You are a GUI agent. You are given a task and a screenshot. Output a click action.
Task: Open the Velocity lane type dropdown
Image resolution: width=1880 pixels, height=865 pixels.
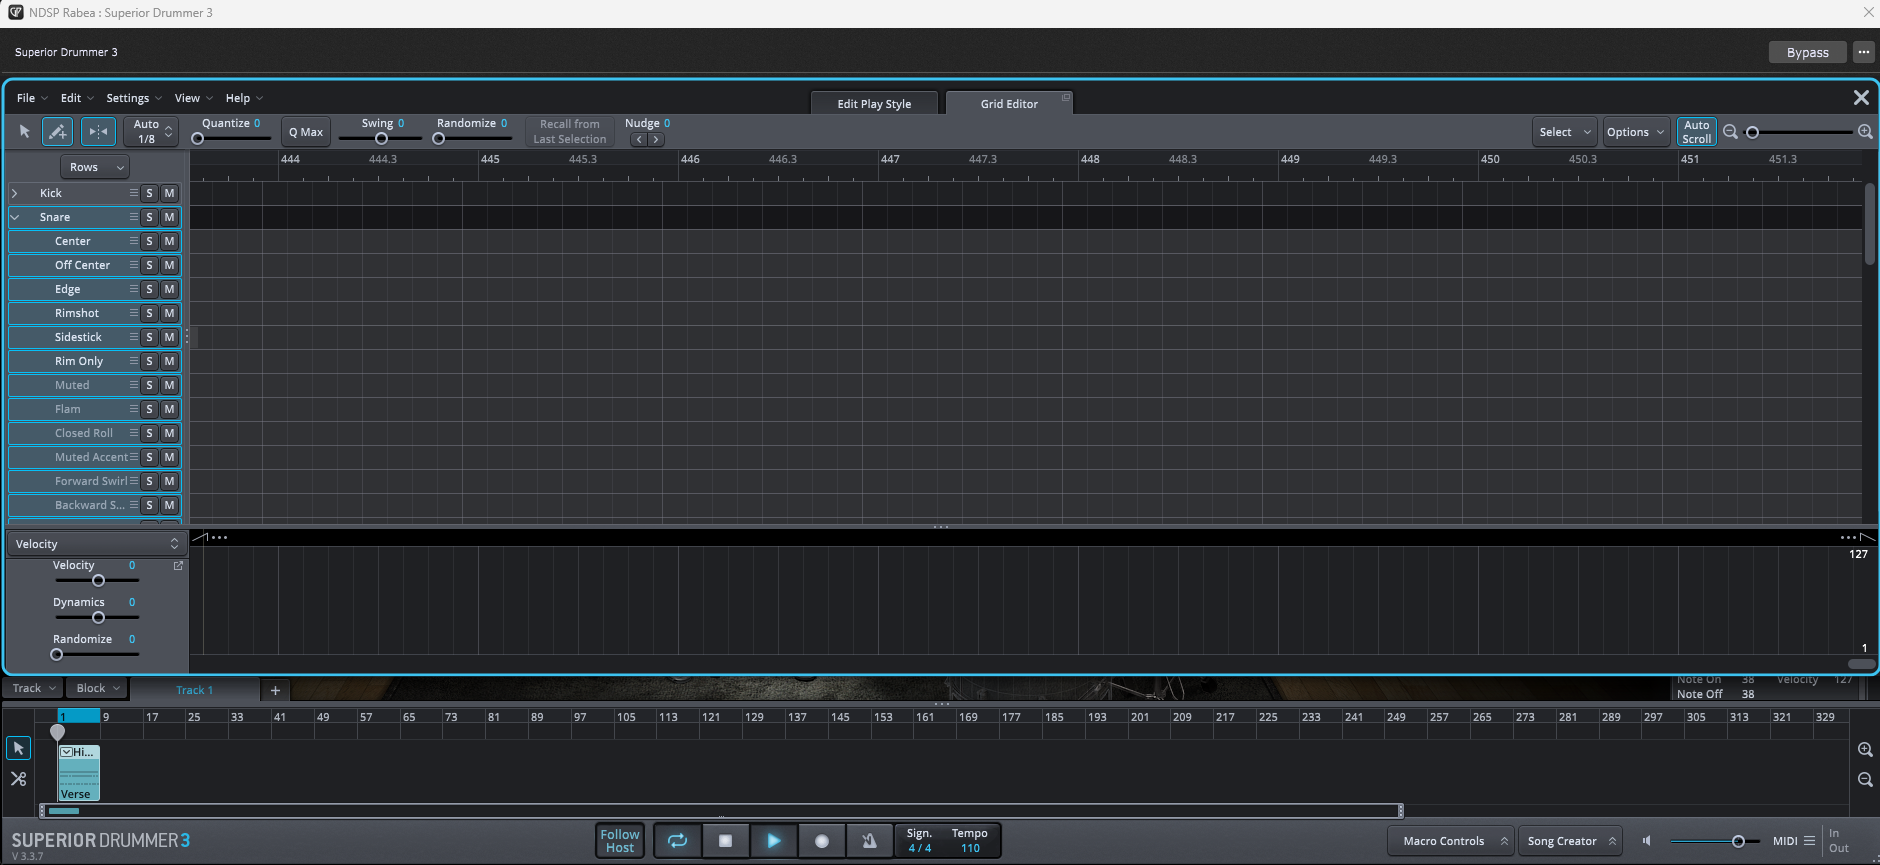click(97, 544)
